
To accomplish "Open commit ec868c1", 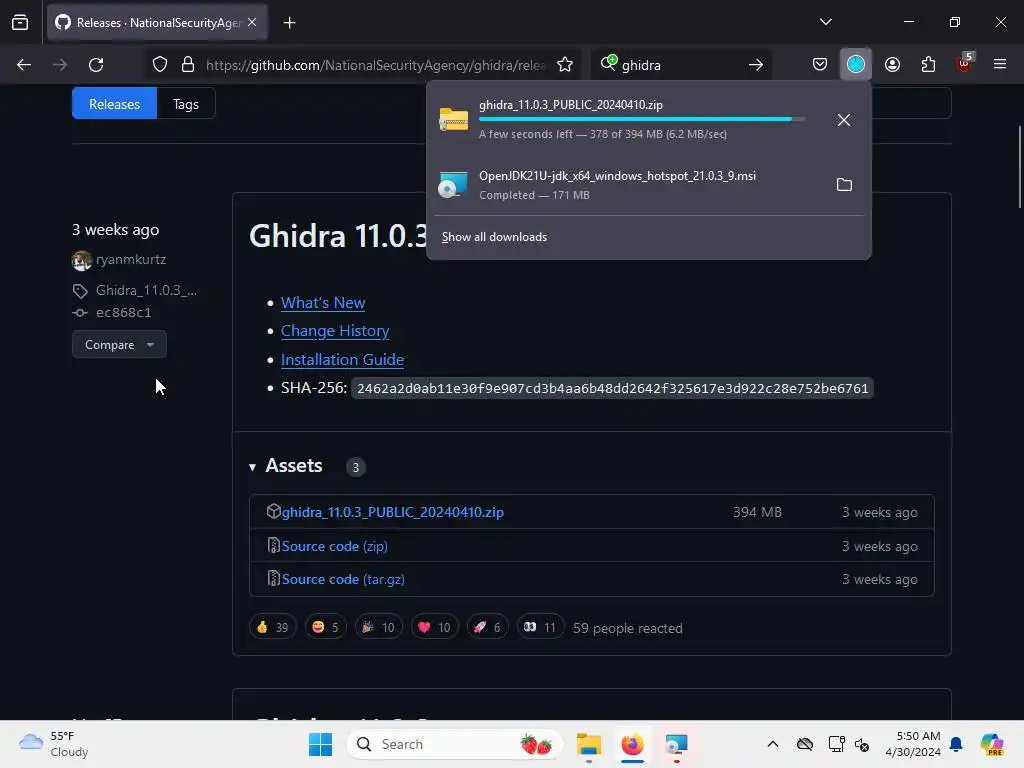I will 123,313.
